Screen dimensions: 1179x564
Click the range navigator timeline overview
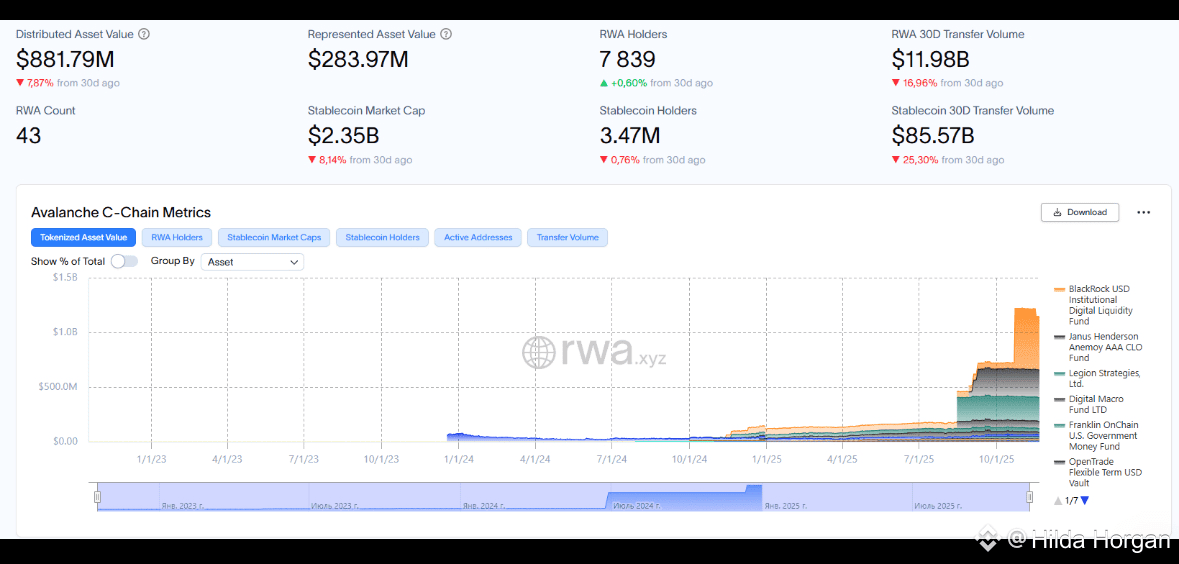[563, 497]
